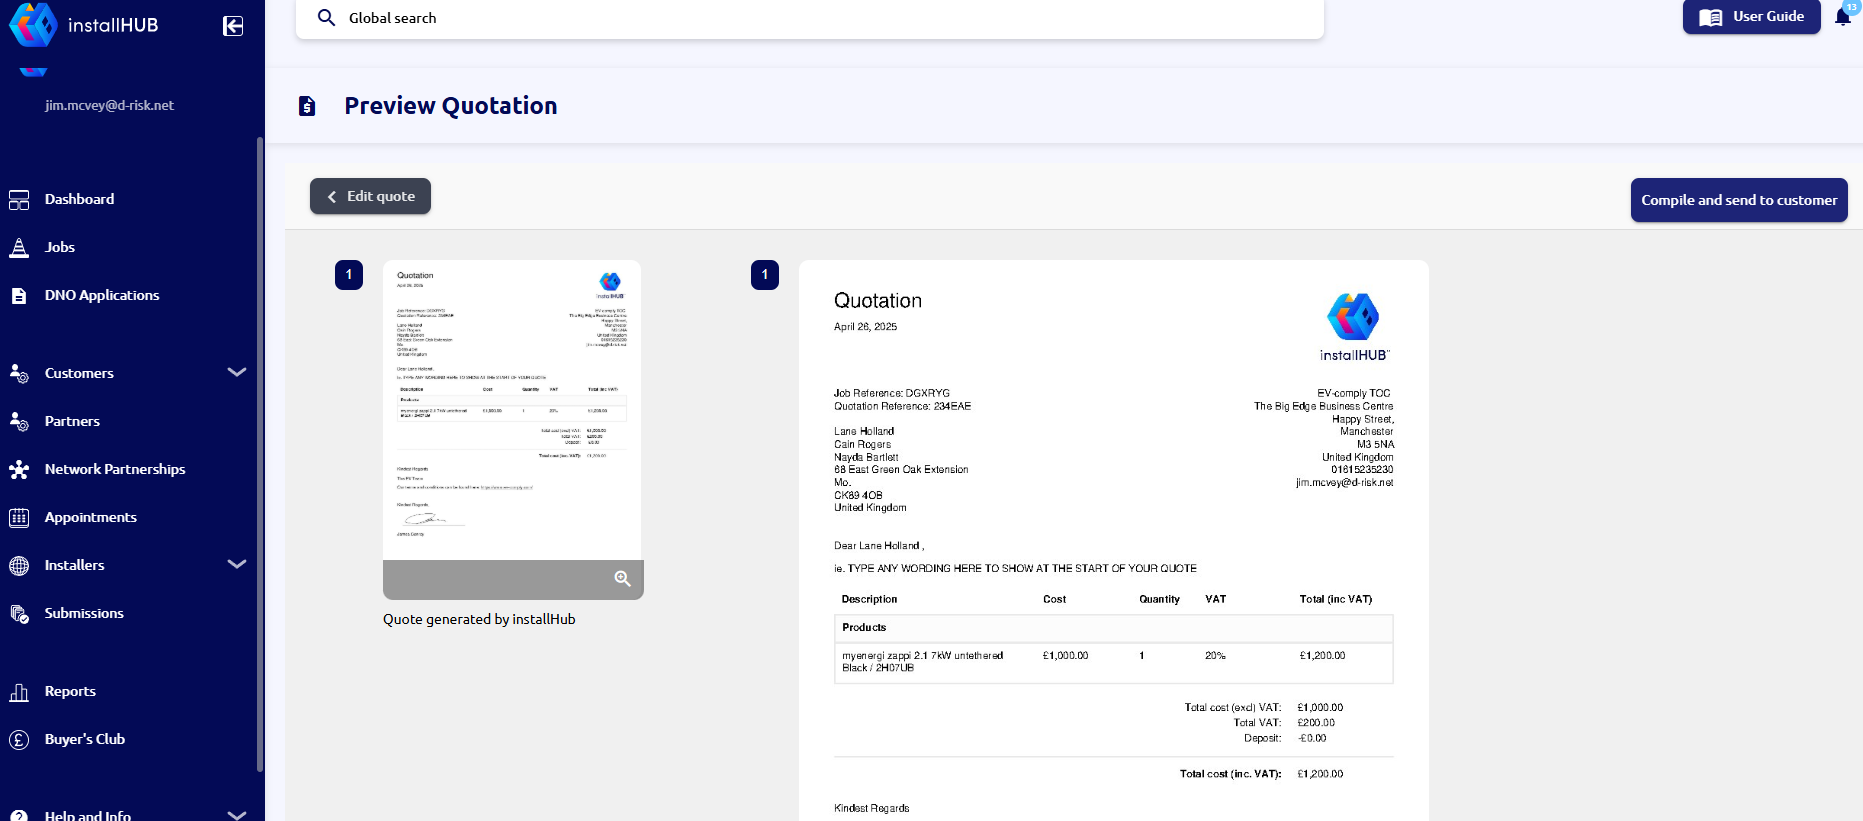The image size is (1863, 821).
Task: Open DNO Applications in sidebar
Action: click(102, 296)
